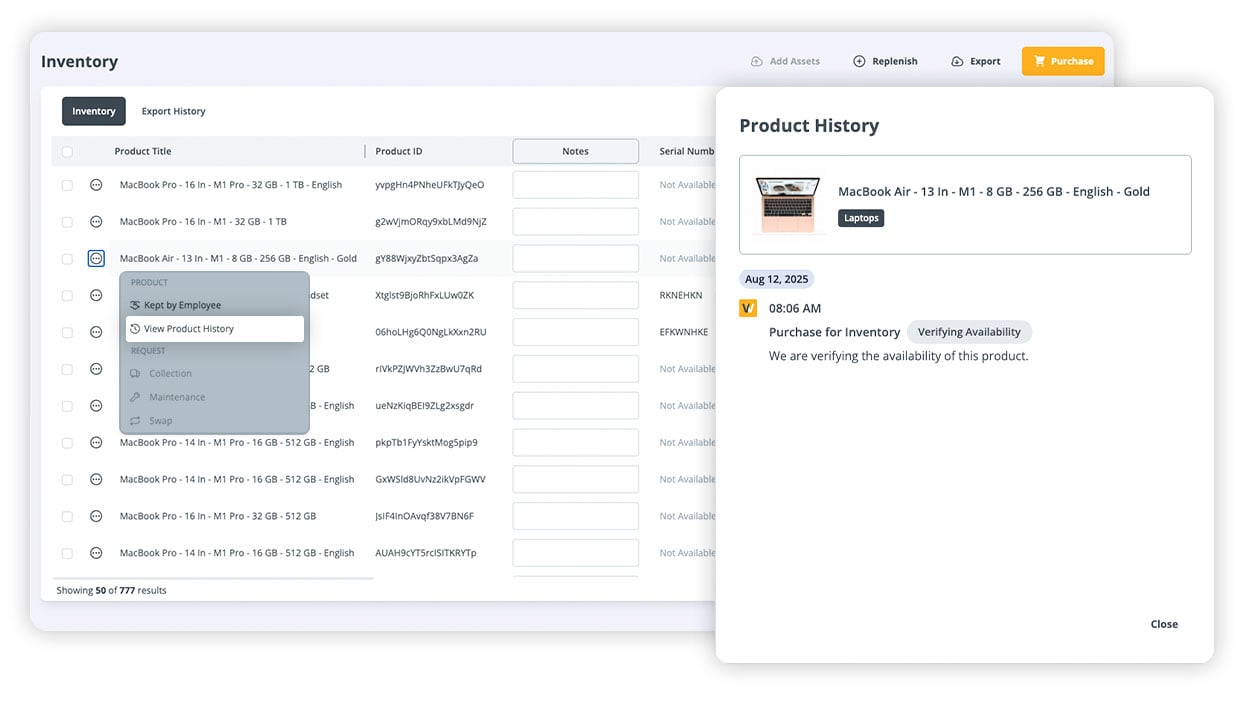Toggle the select-all checkbox in table header

click(x=67, y=152)
